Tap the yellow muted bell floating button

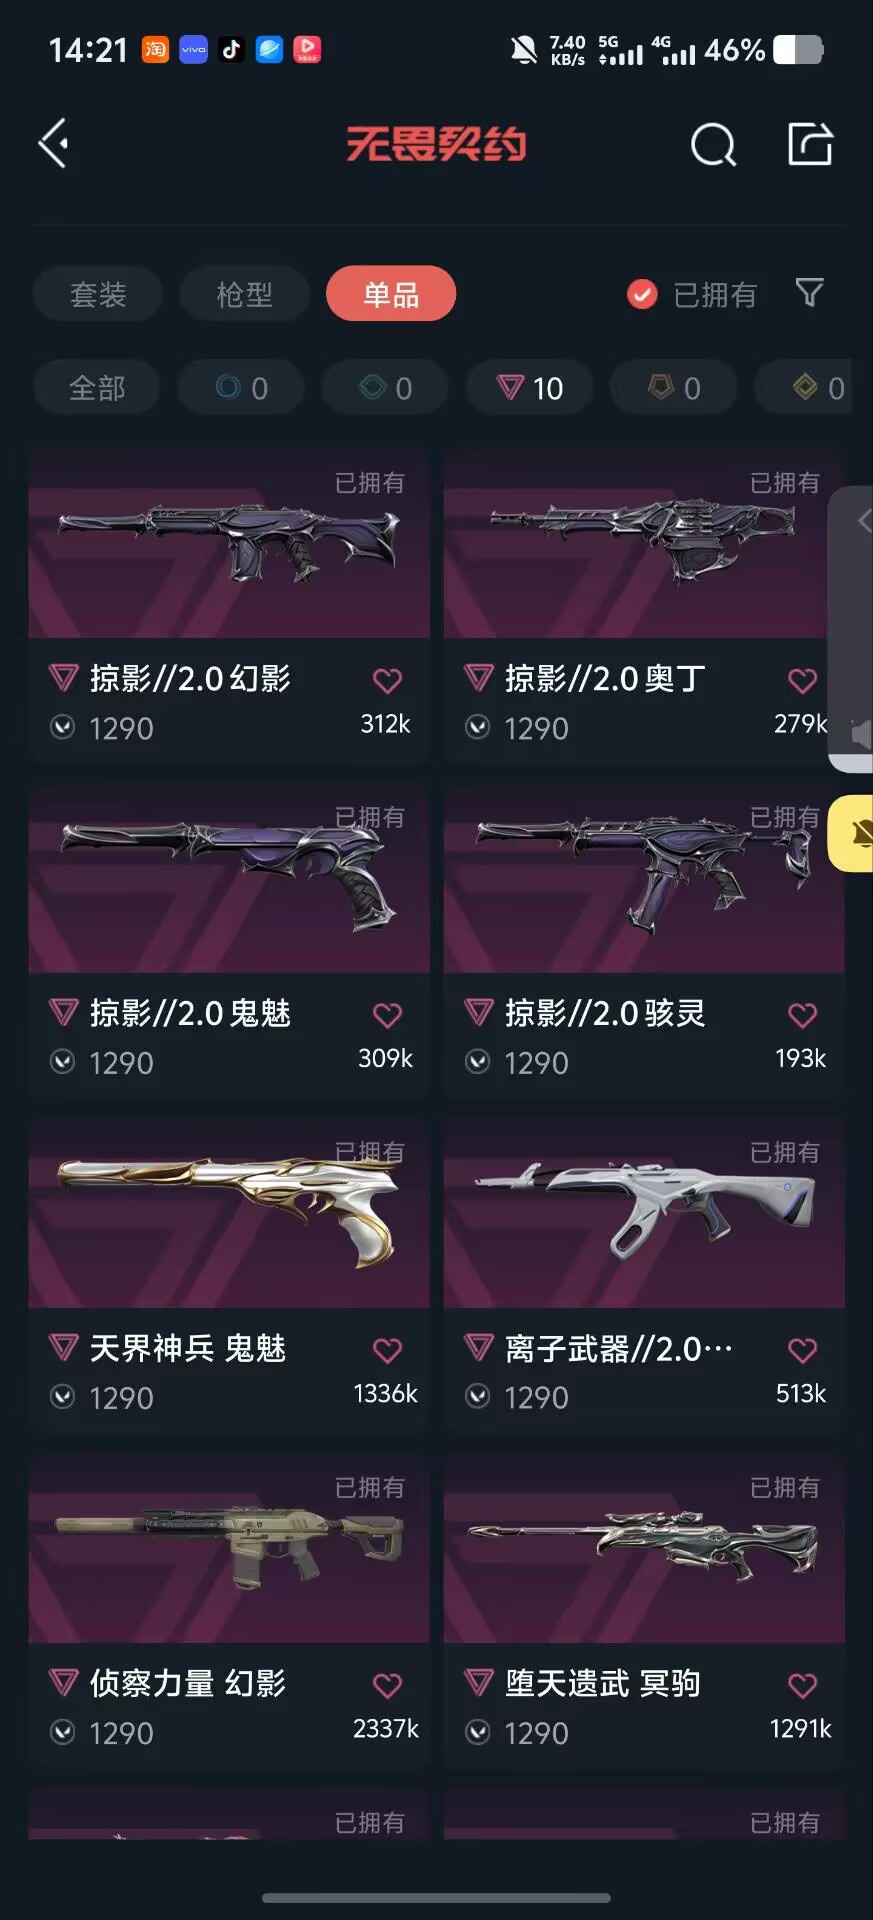[853, 833]
